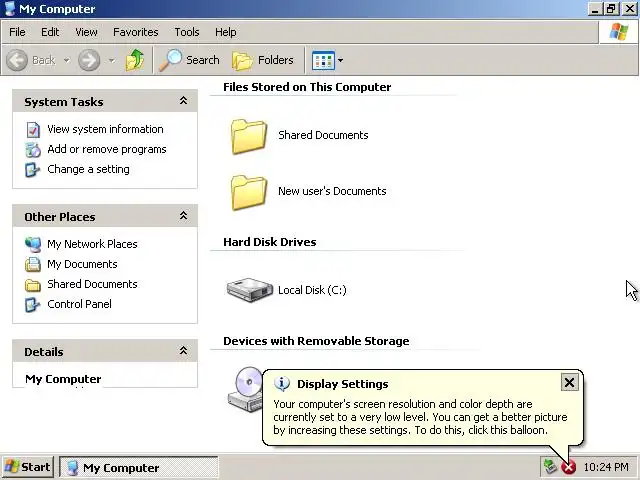Select the New user's Documents folder icon

coord(249,192)
